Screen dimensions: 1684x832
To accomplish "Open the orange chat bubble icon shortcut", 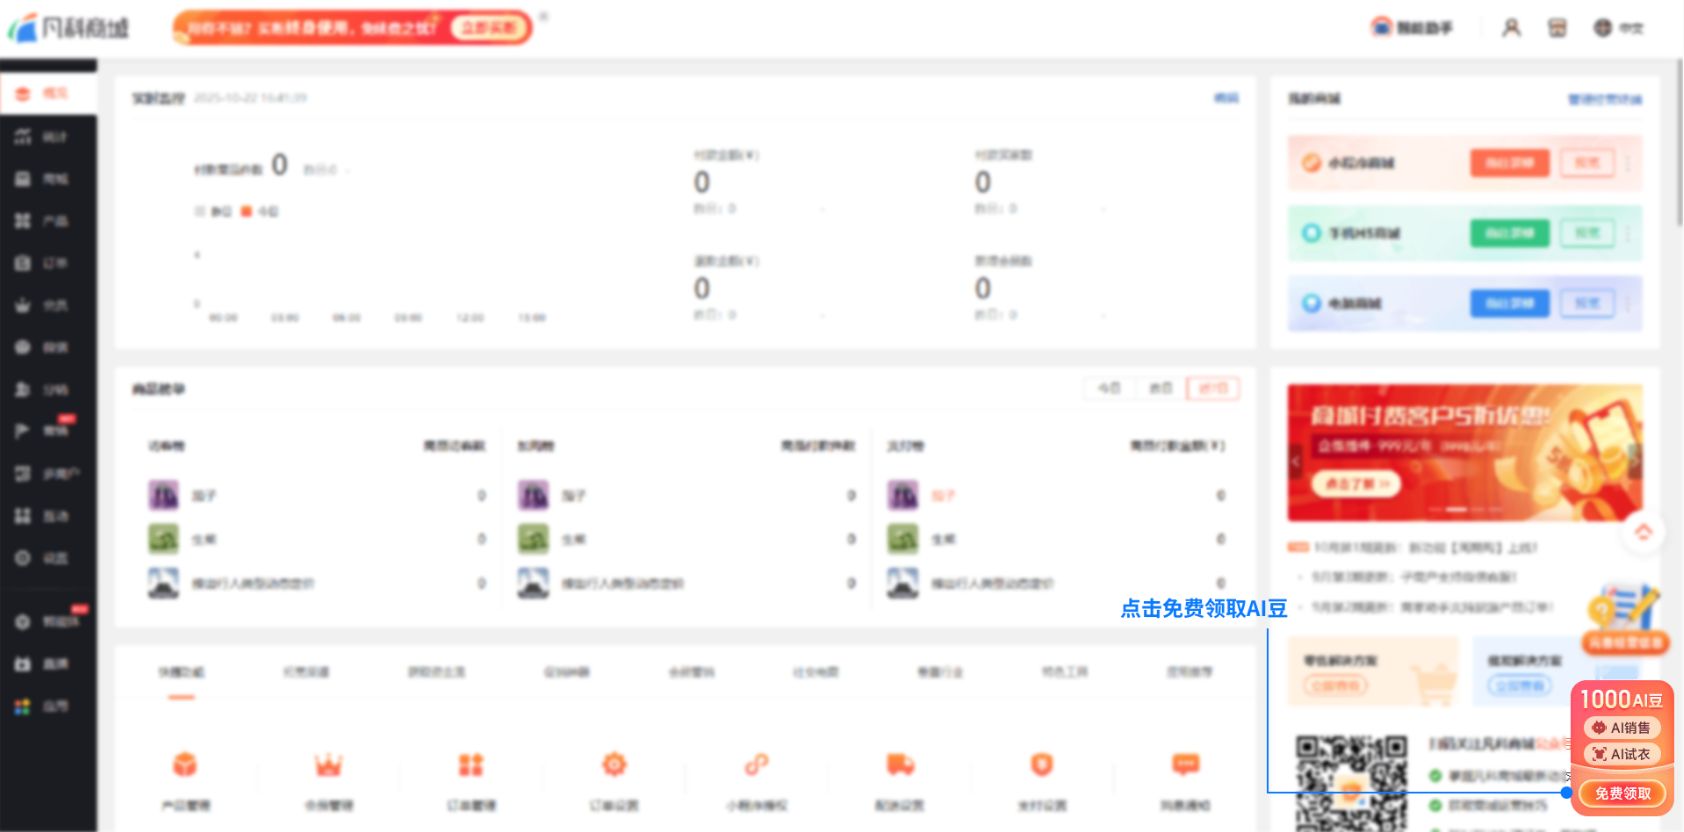I will pyautogui.click(x=1186, y=765).
